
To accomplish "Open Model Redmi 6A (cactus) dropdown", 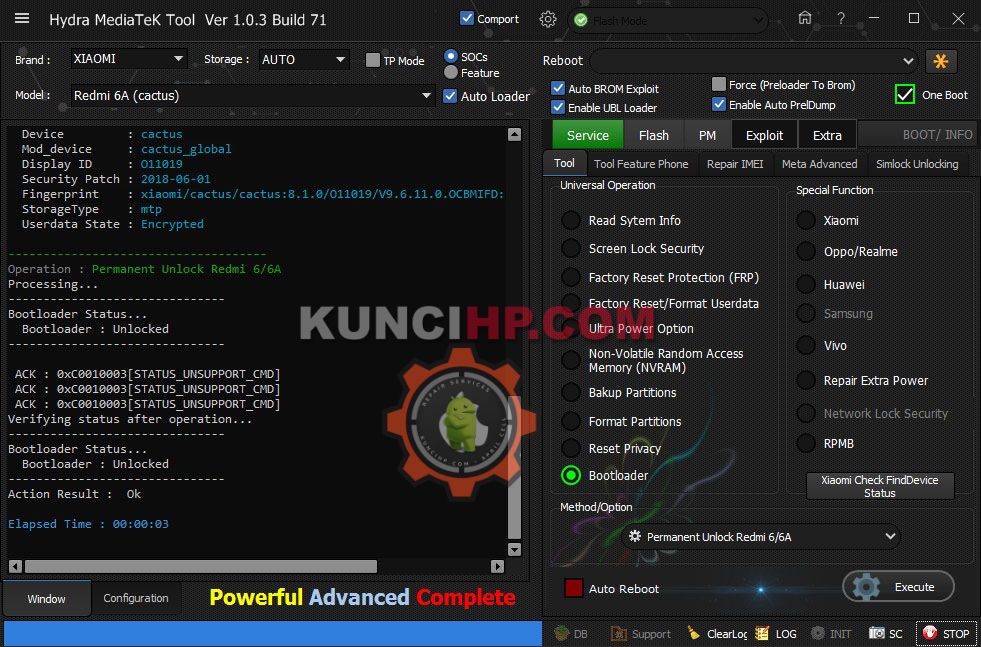I will click(x=253, y=96).
